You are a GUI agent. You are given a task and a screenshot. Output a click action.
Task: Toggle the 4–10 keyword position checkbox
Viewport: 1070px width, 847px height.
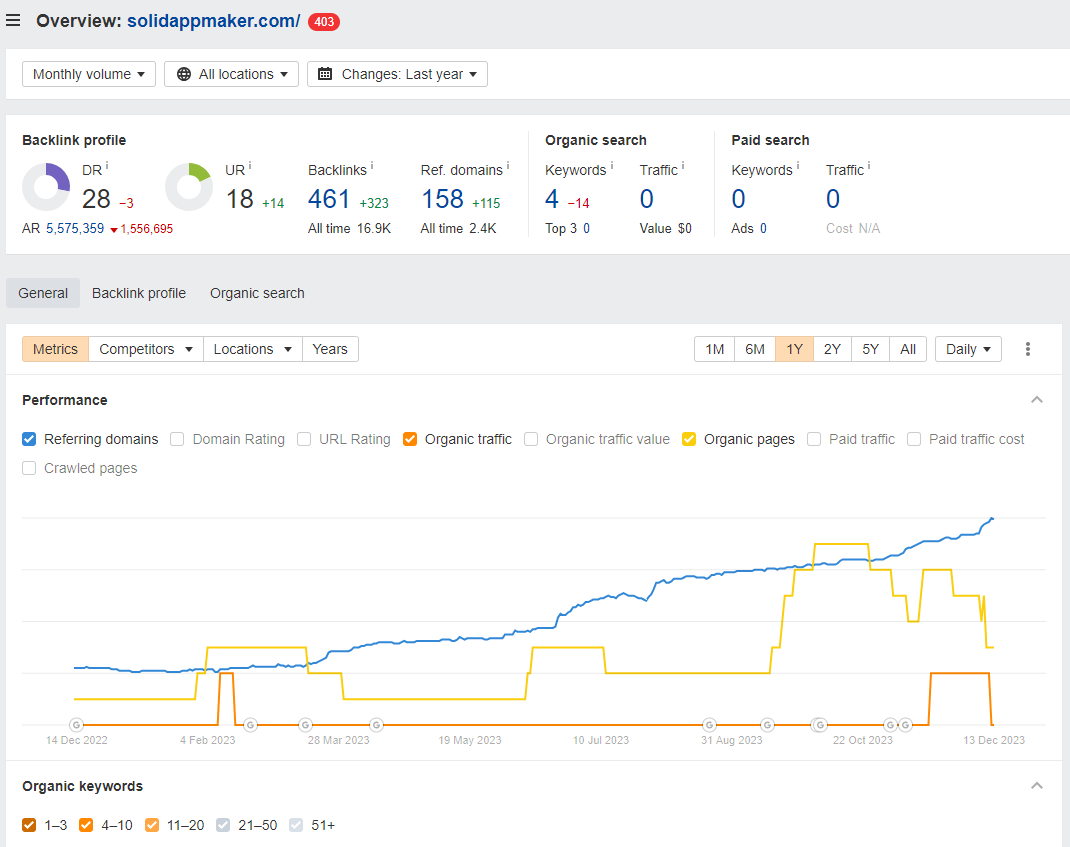[86, 825]
